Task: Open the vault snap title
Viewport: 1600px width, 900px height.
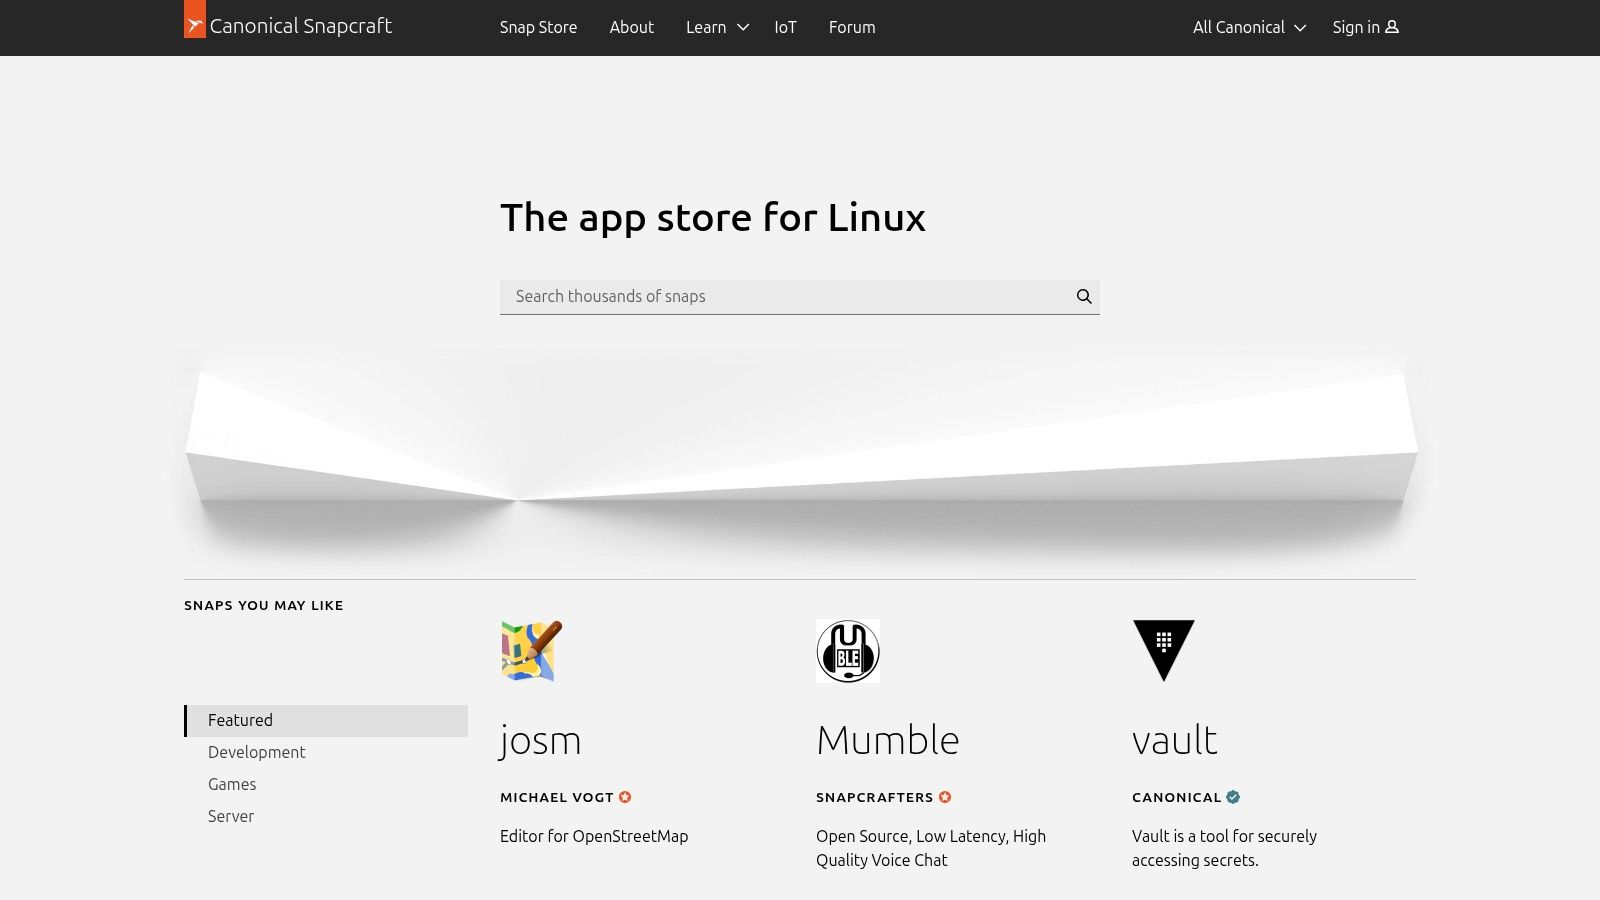Action: click(x=1174, y=740)
